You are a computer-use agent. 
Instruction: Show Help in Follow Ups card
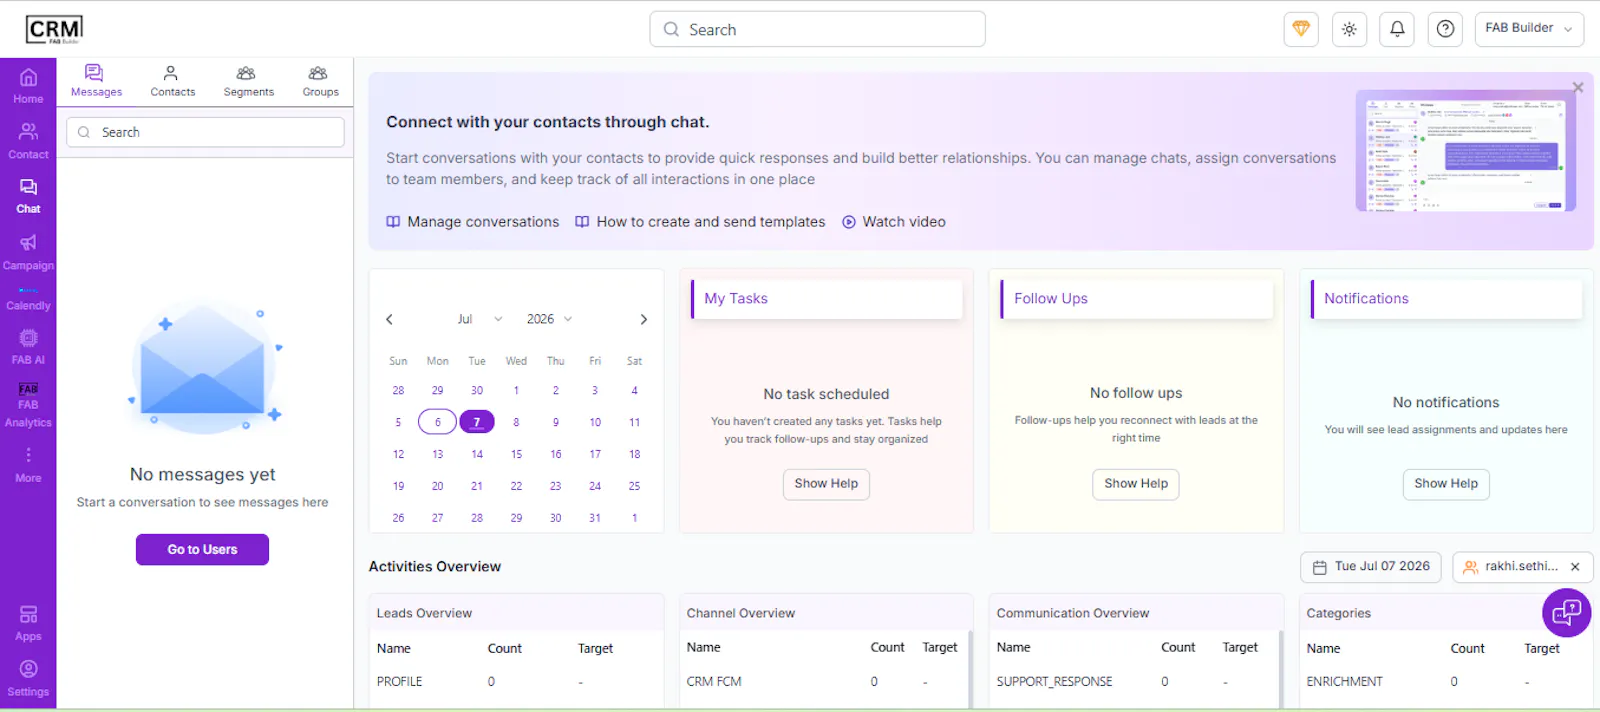point(1136,484)
